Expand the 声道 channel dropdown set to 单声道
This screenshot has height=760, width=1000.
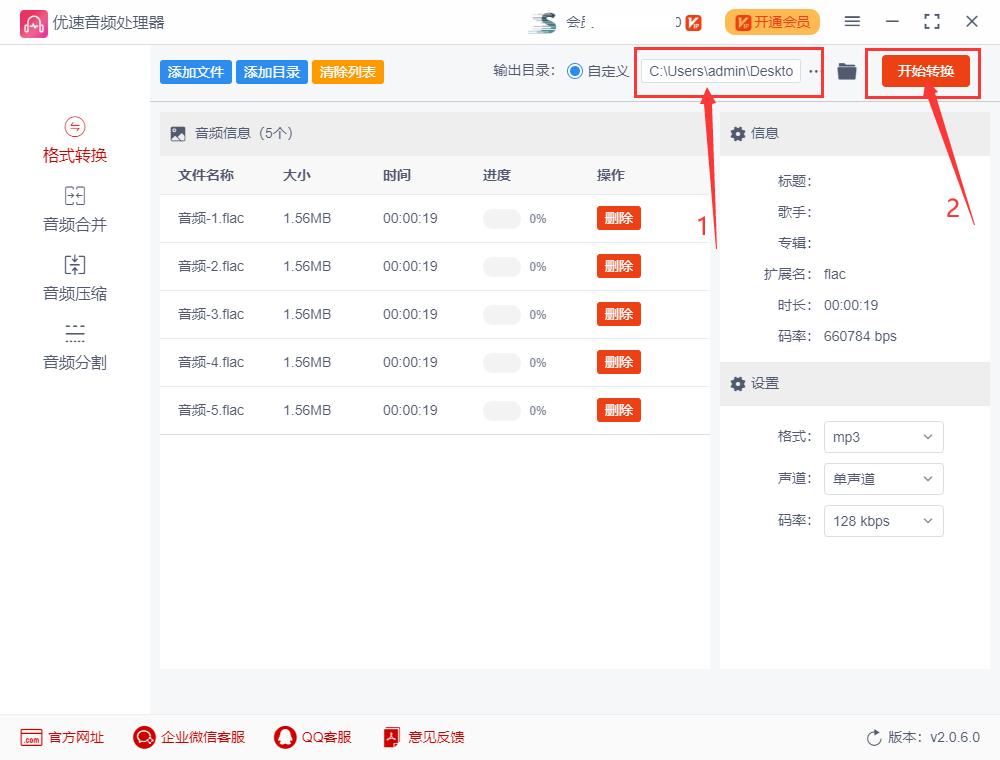click(883, 479)
